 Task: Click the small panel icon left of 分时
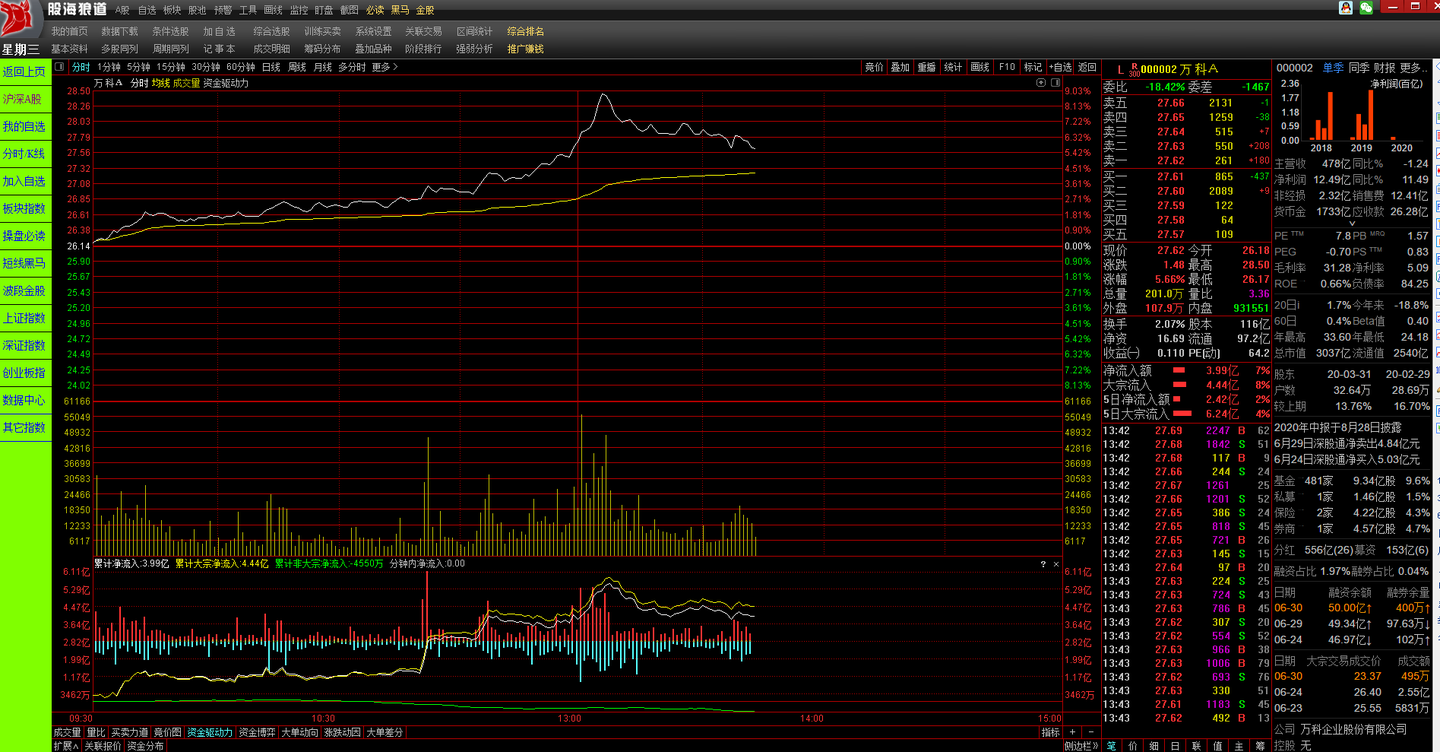pos(61,67)
